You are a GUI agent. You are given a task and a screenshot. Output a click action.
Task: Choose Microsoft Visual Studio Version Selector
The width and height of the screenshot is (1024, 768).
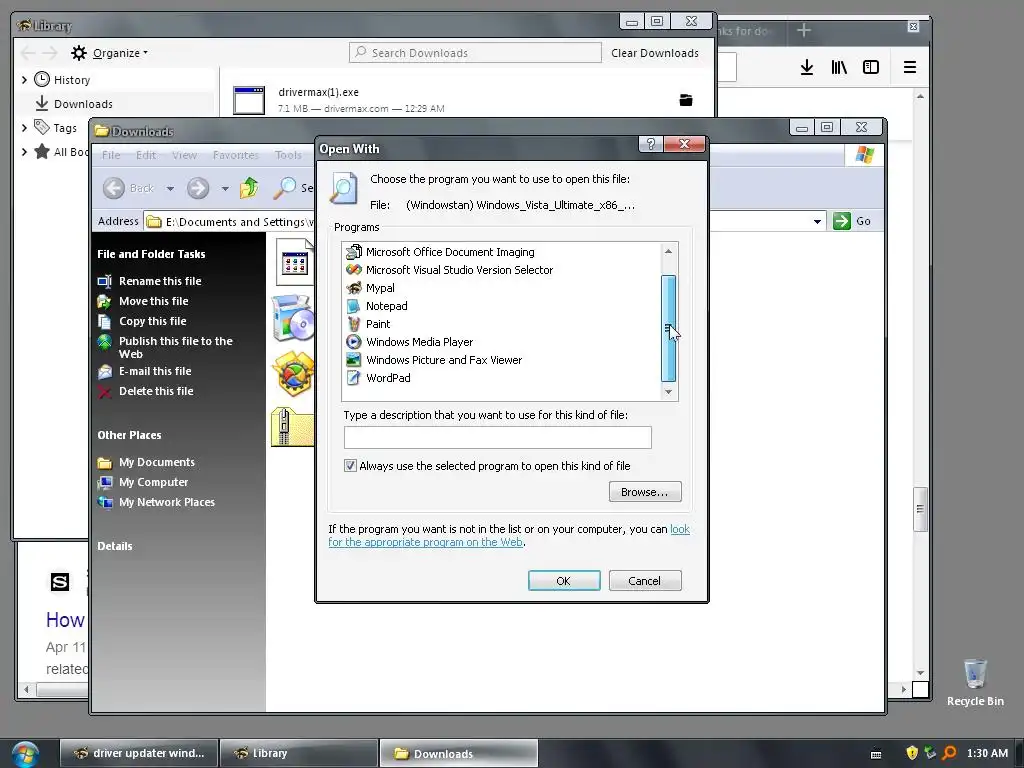pos(449,270)
